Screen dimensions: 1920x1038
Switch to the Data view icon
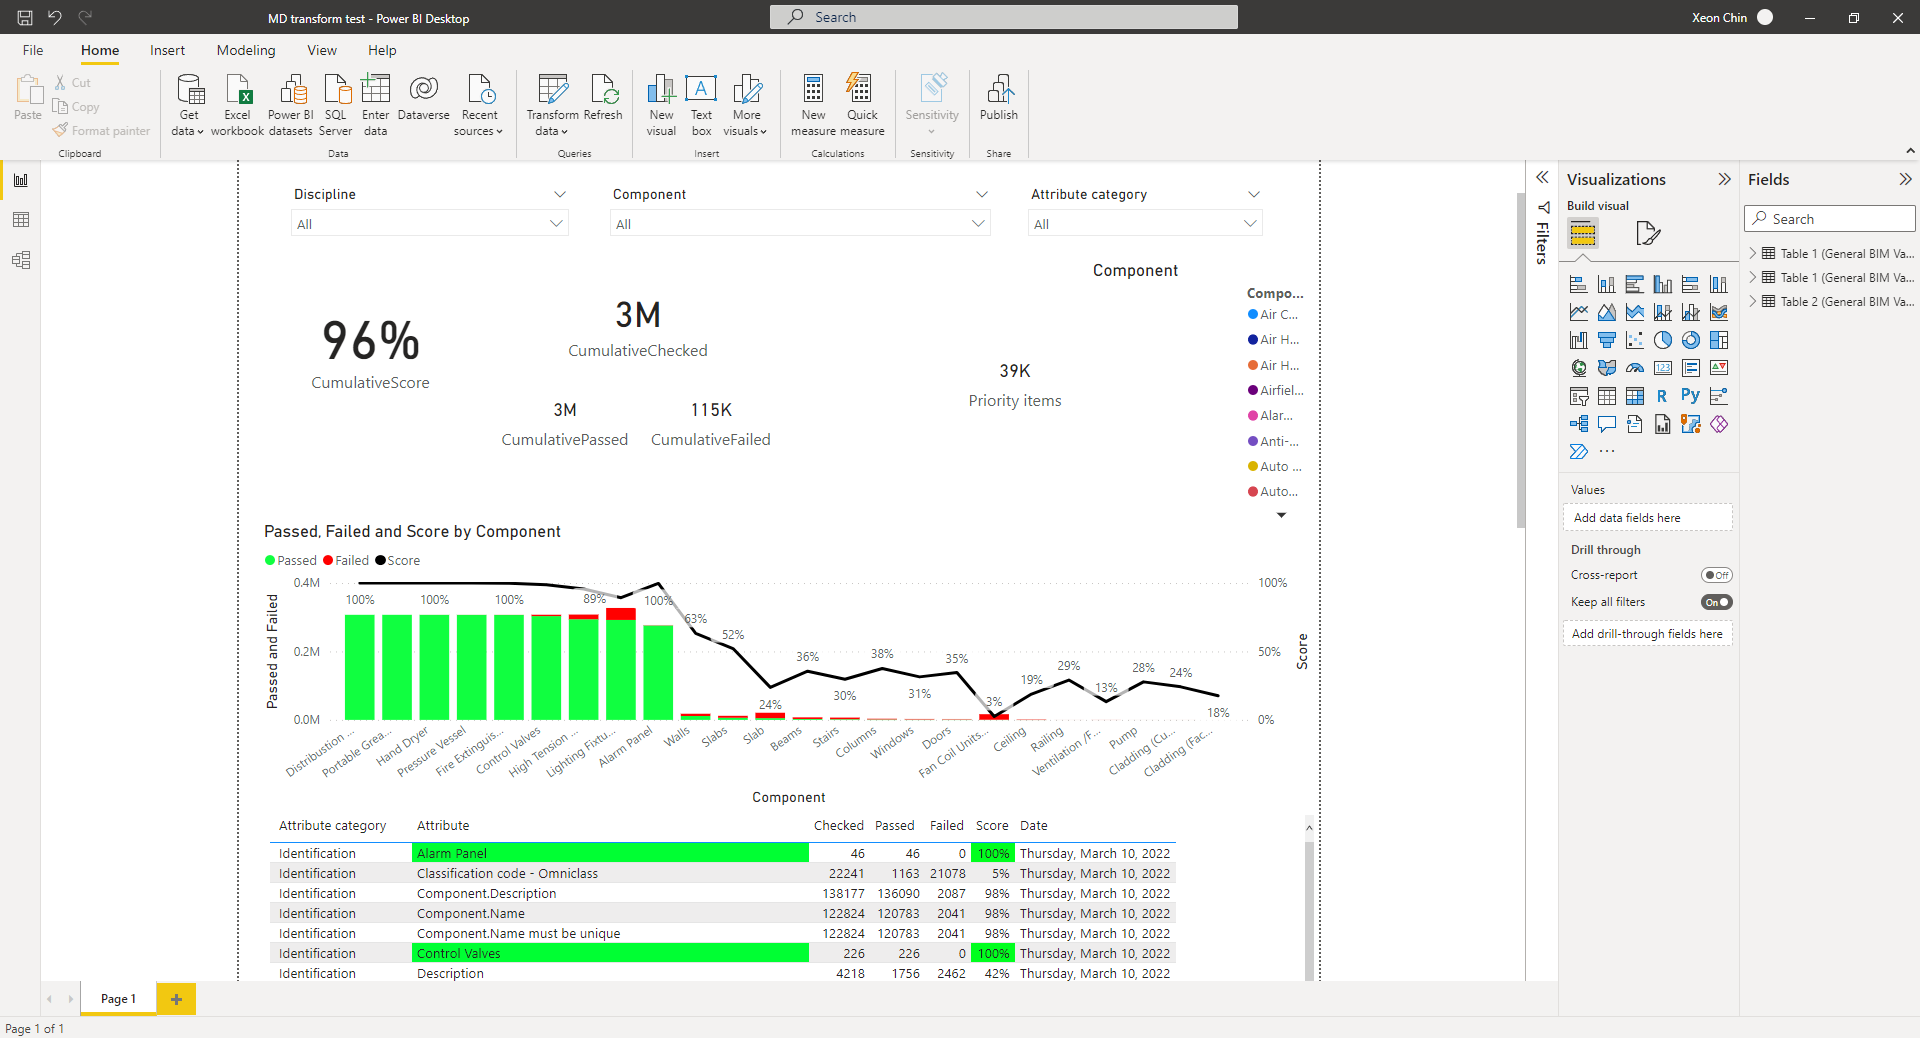tap(20, 220)
